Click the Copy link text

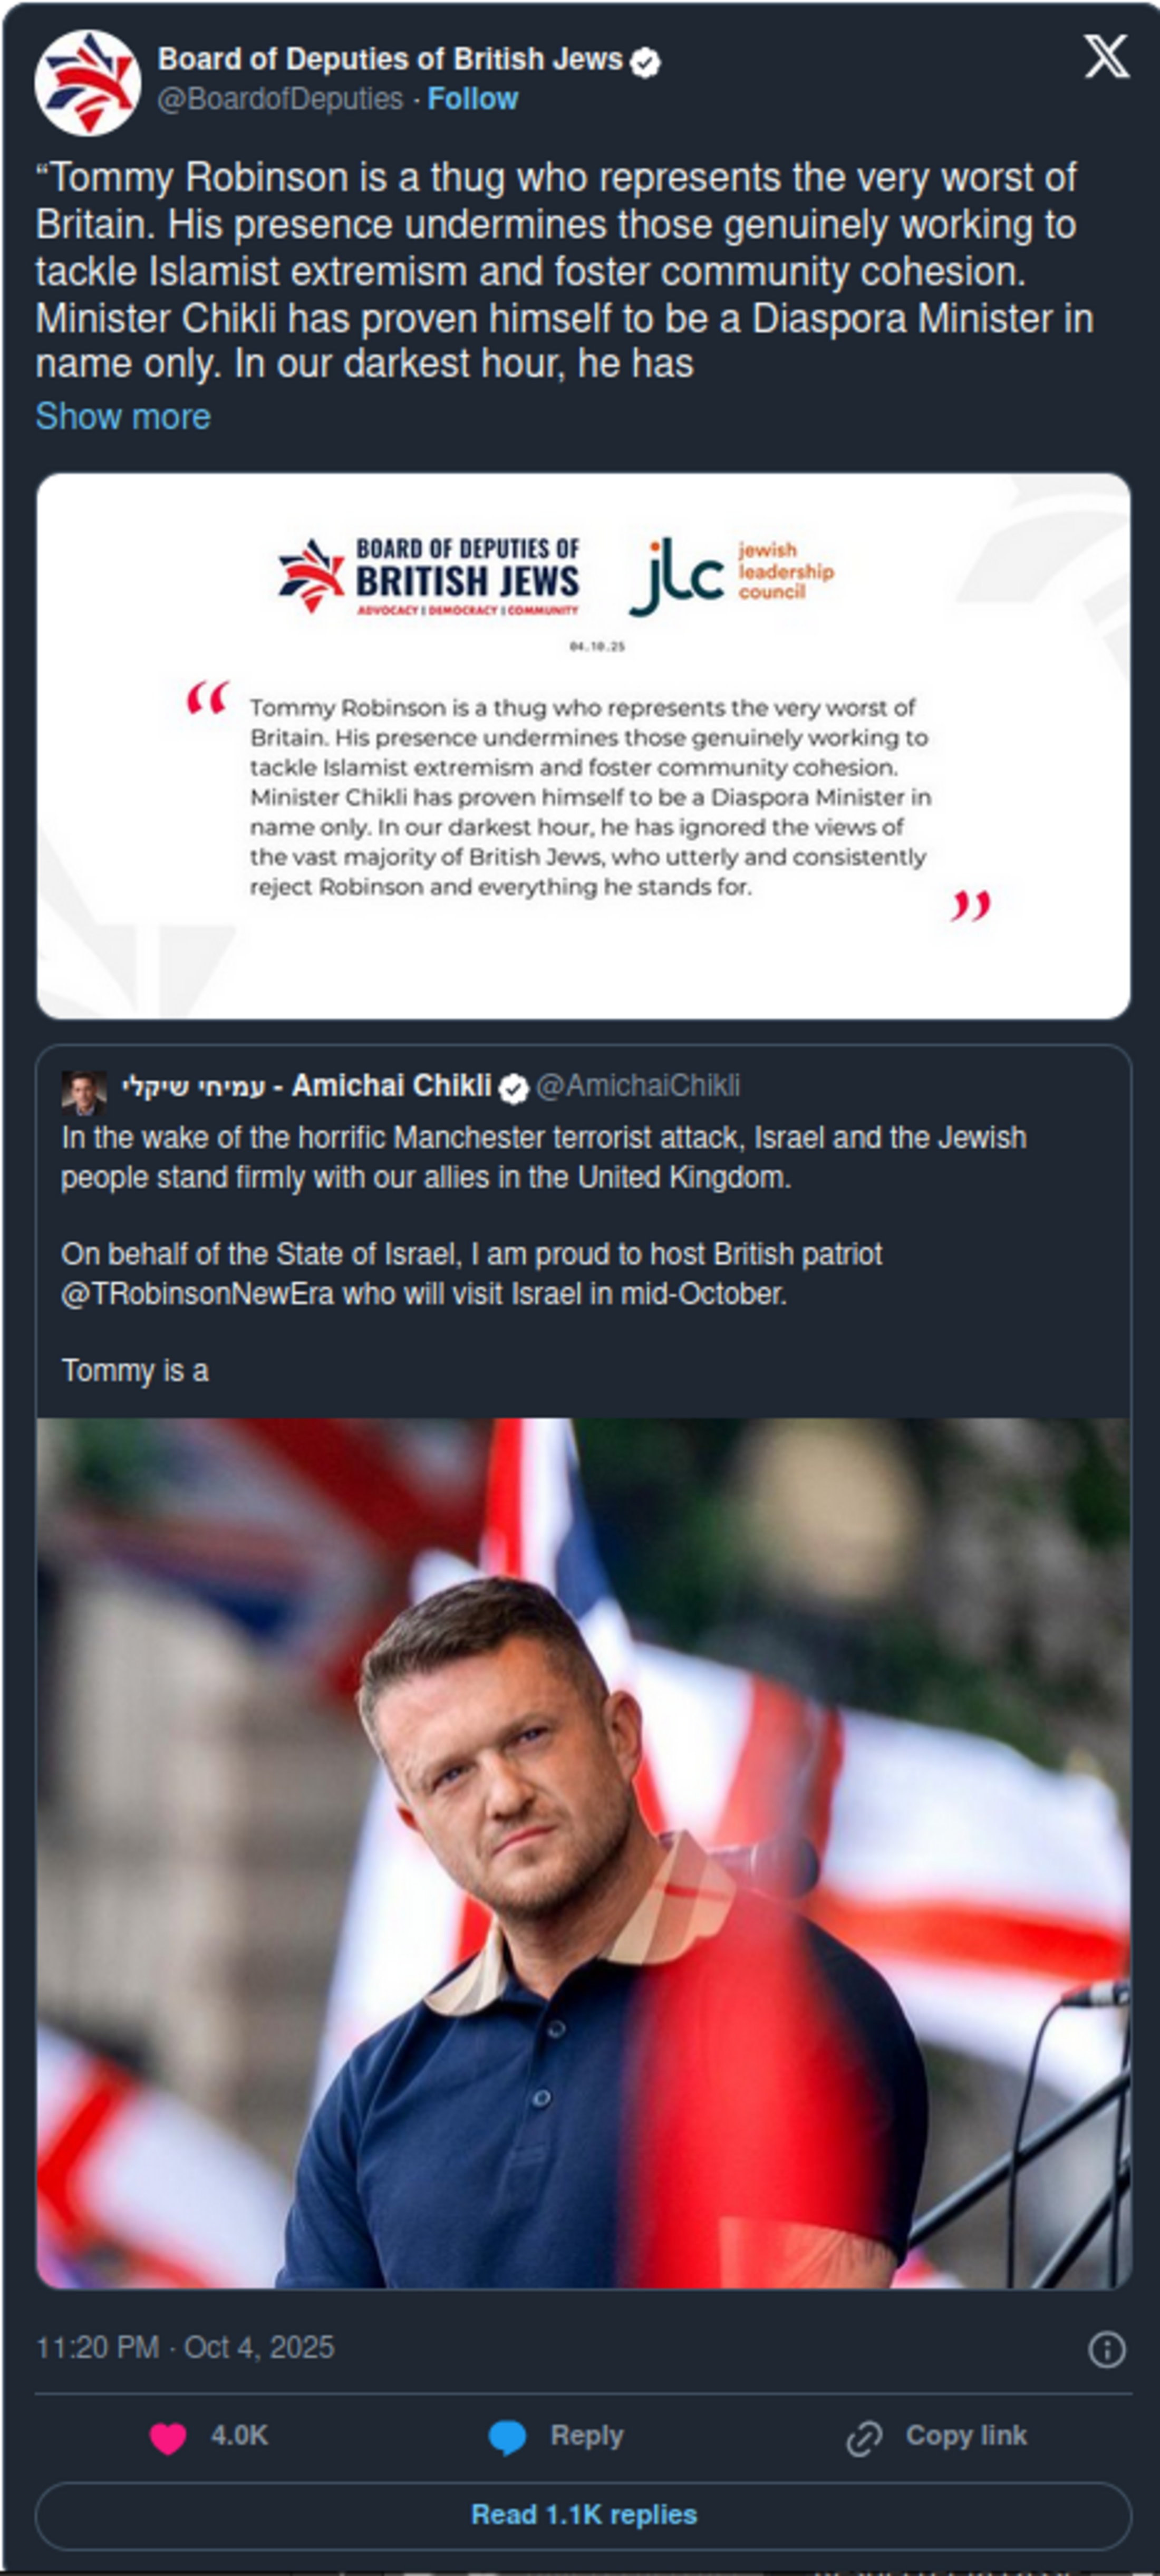click(965, 2436)
